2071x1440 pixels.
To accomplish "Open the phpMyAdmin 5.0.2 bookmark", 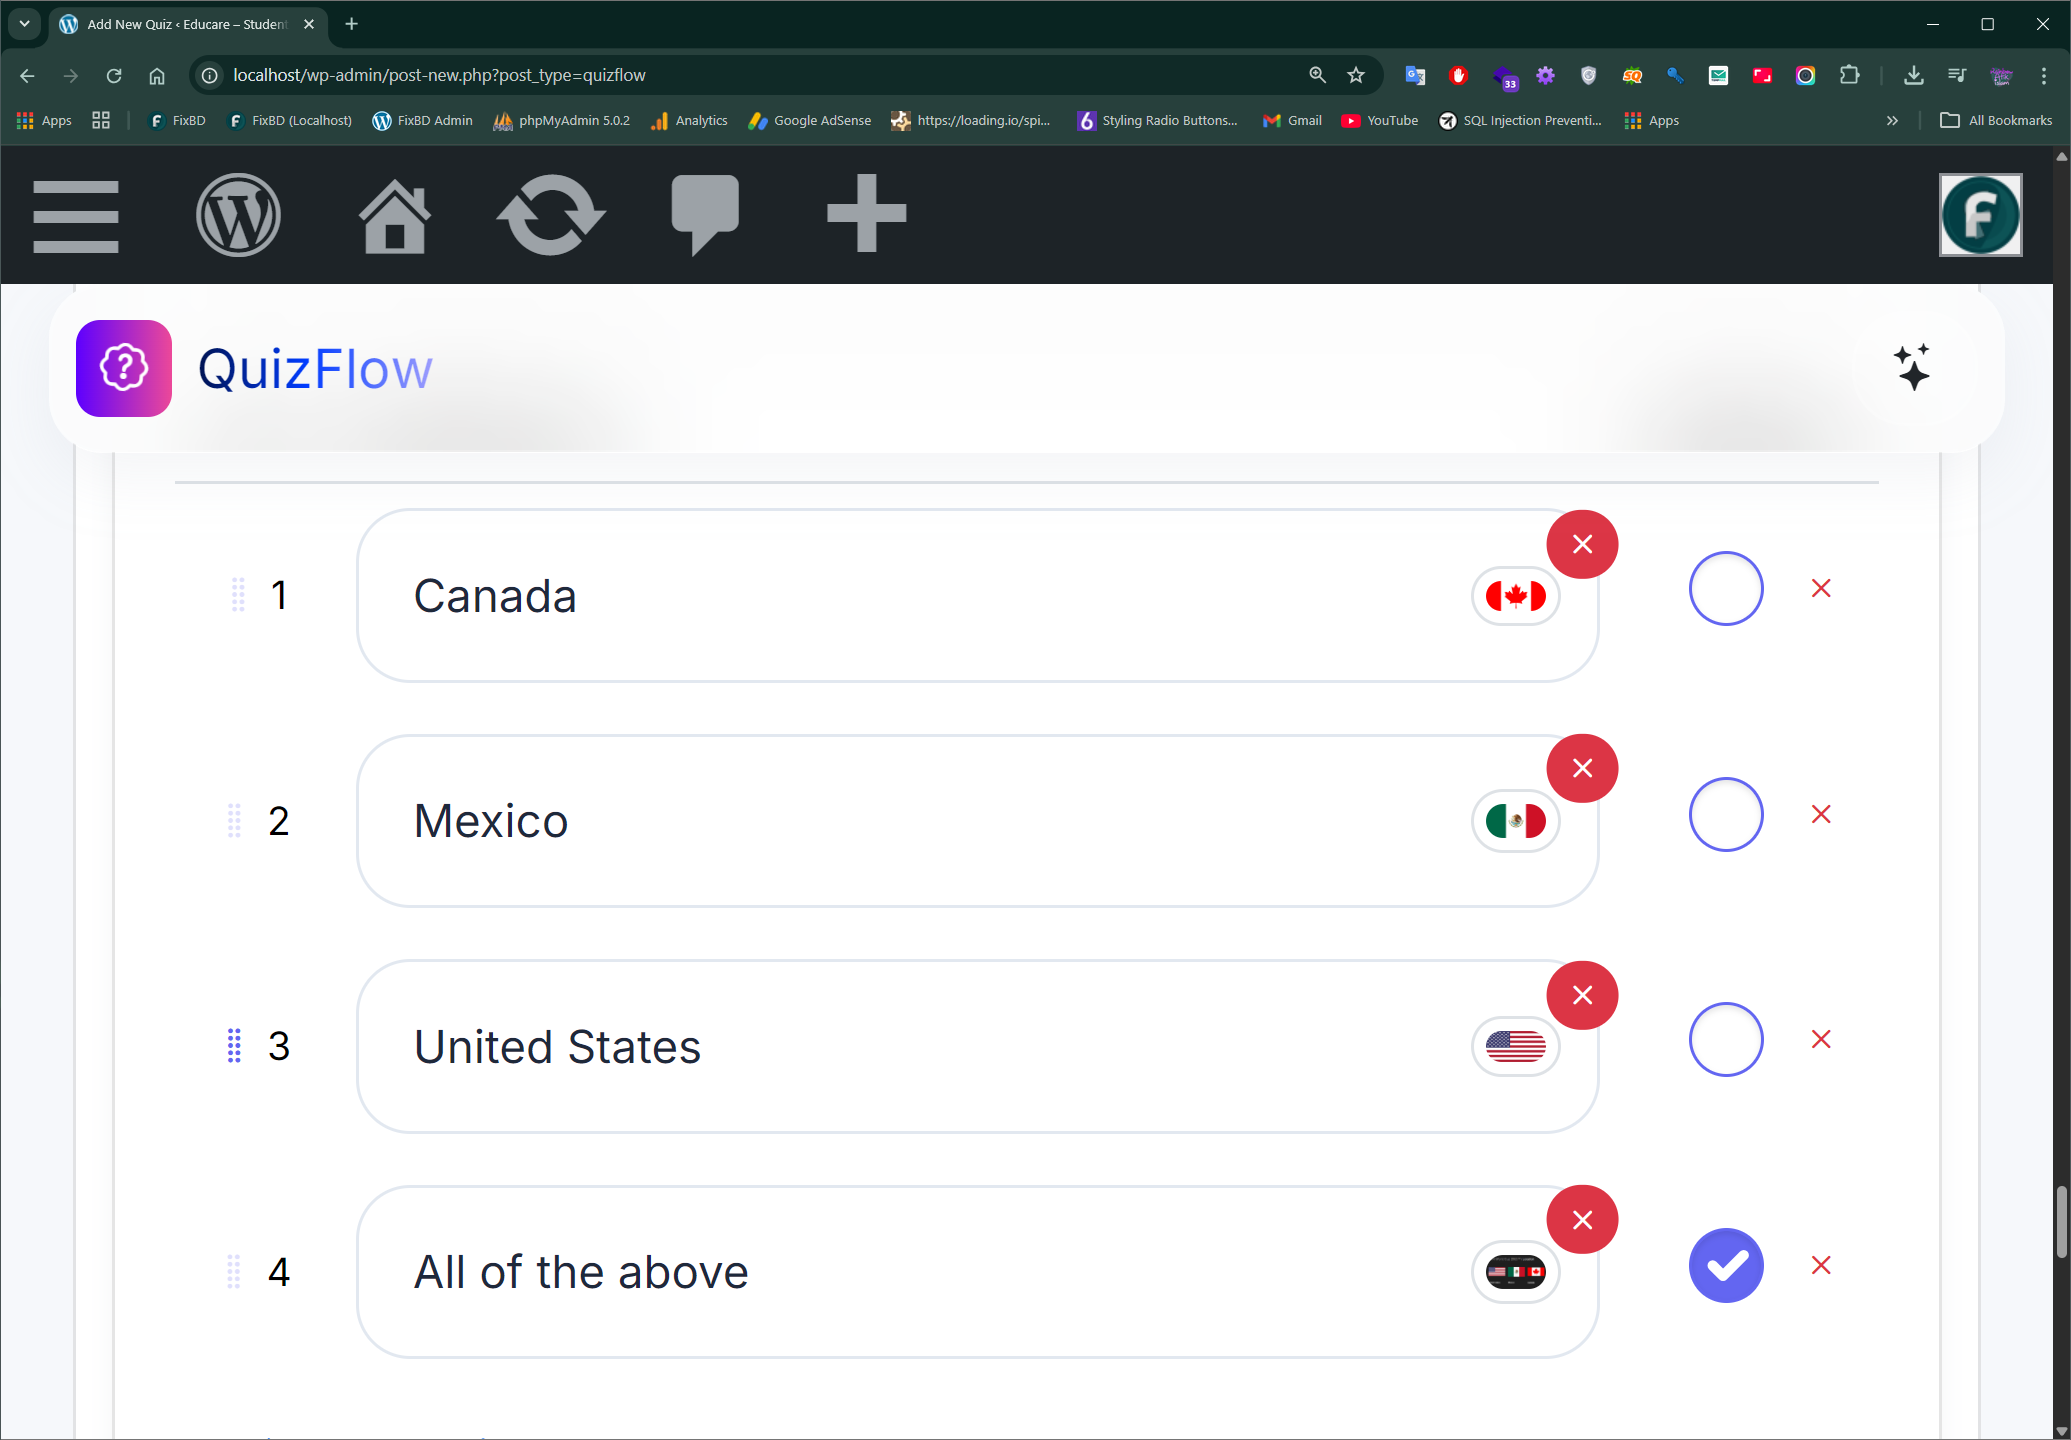I will pyautogui.click(x=562, y=121).
